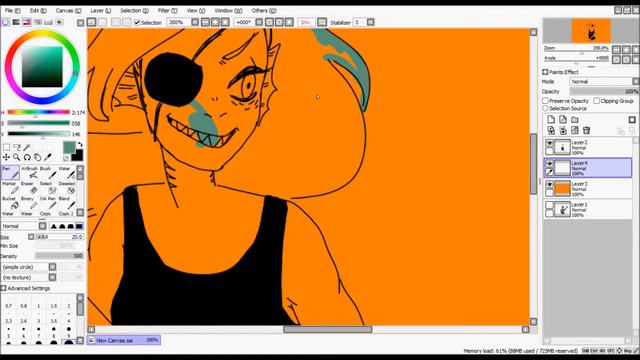Activate the hand pan tool
Screen dimensions: 640x360
click(38, 157)
